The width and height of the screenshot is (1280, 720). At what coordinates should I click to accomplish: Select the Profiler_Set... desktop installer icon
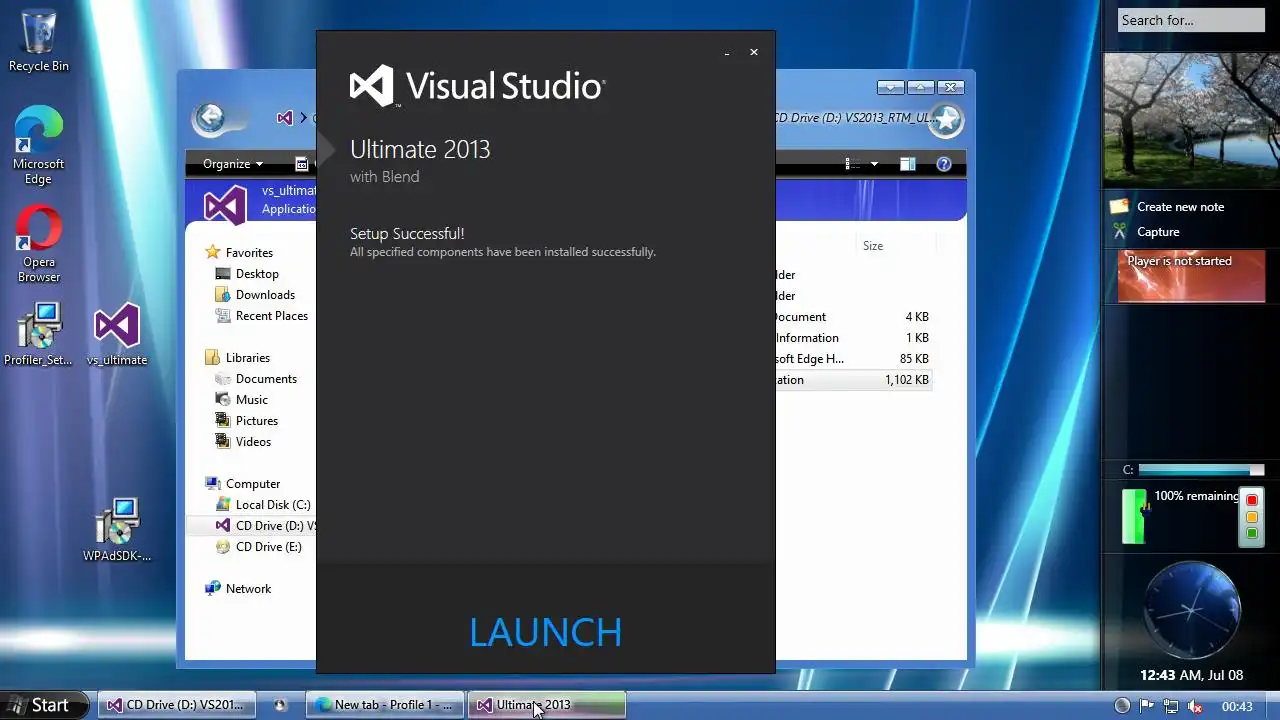click(39, 335)
